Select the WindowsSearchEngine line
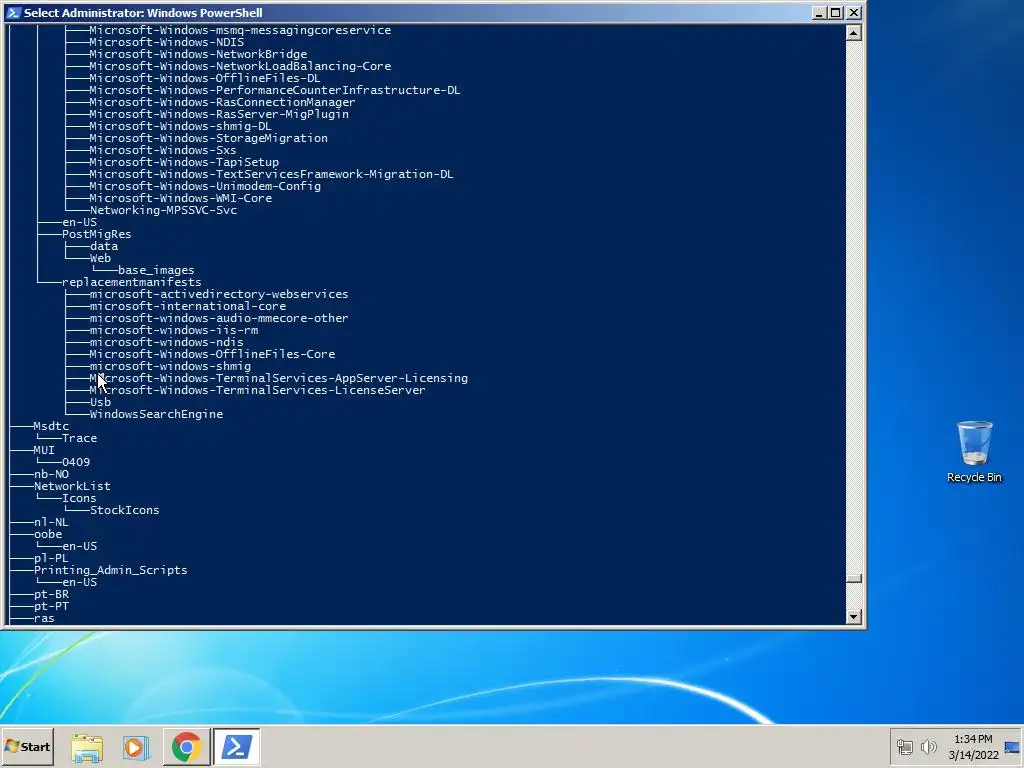The width and height of the screenshot is (1024, 768). pyautogui.click(x=156, y=414)
